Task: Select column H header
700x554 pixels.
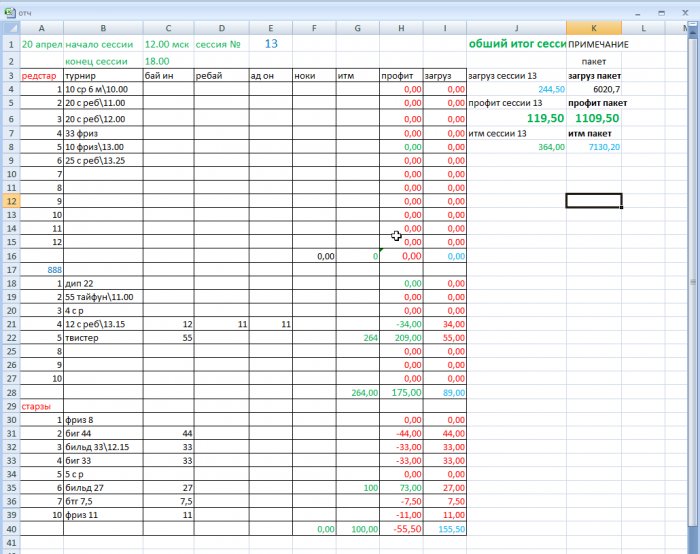Action: pyautogui.click(x=401, y=28)
